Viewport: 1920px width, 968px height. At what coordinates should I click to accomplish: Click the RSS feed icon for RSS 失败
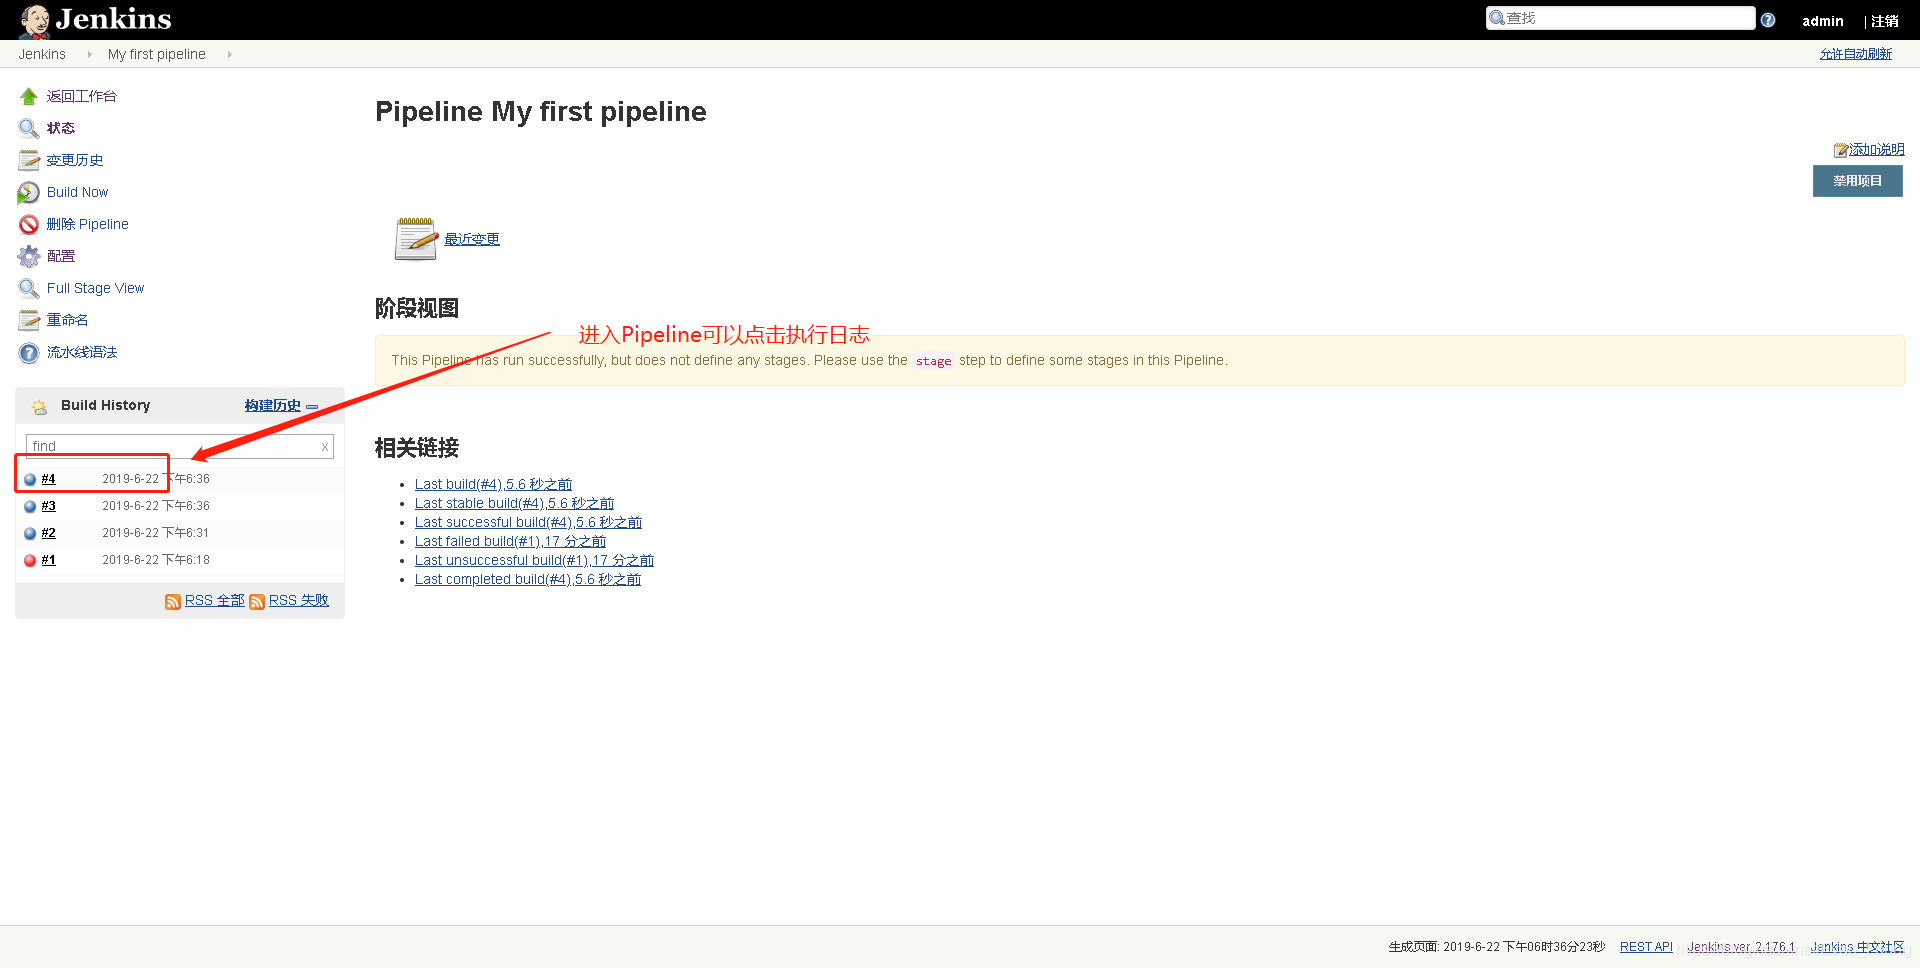pyautogui.click(x=257, y=601)
